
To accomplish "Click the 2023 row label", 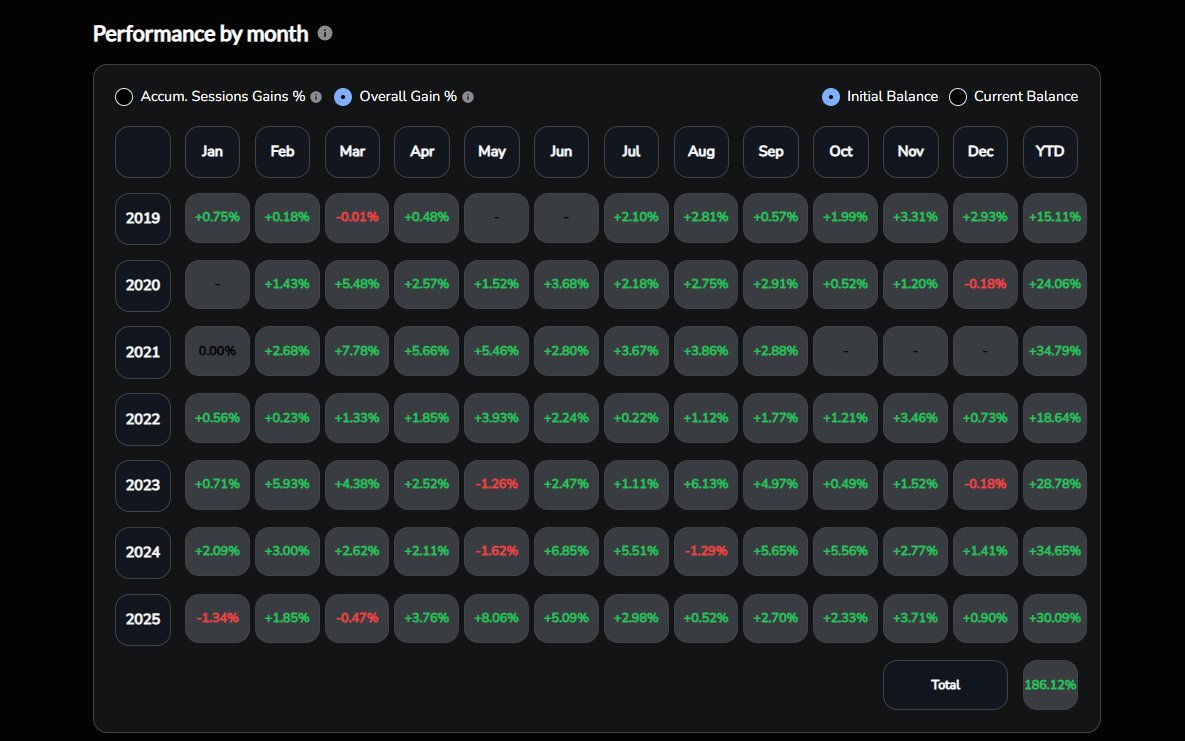I will click(x=143, y=485).
